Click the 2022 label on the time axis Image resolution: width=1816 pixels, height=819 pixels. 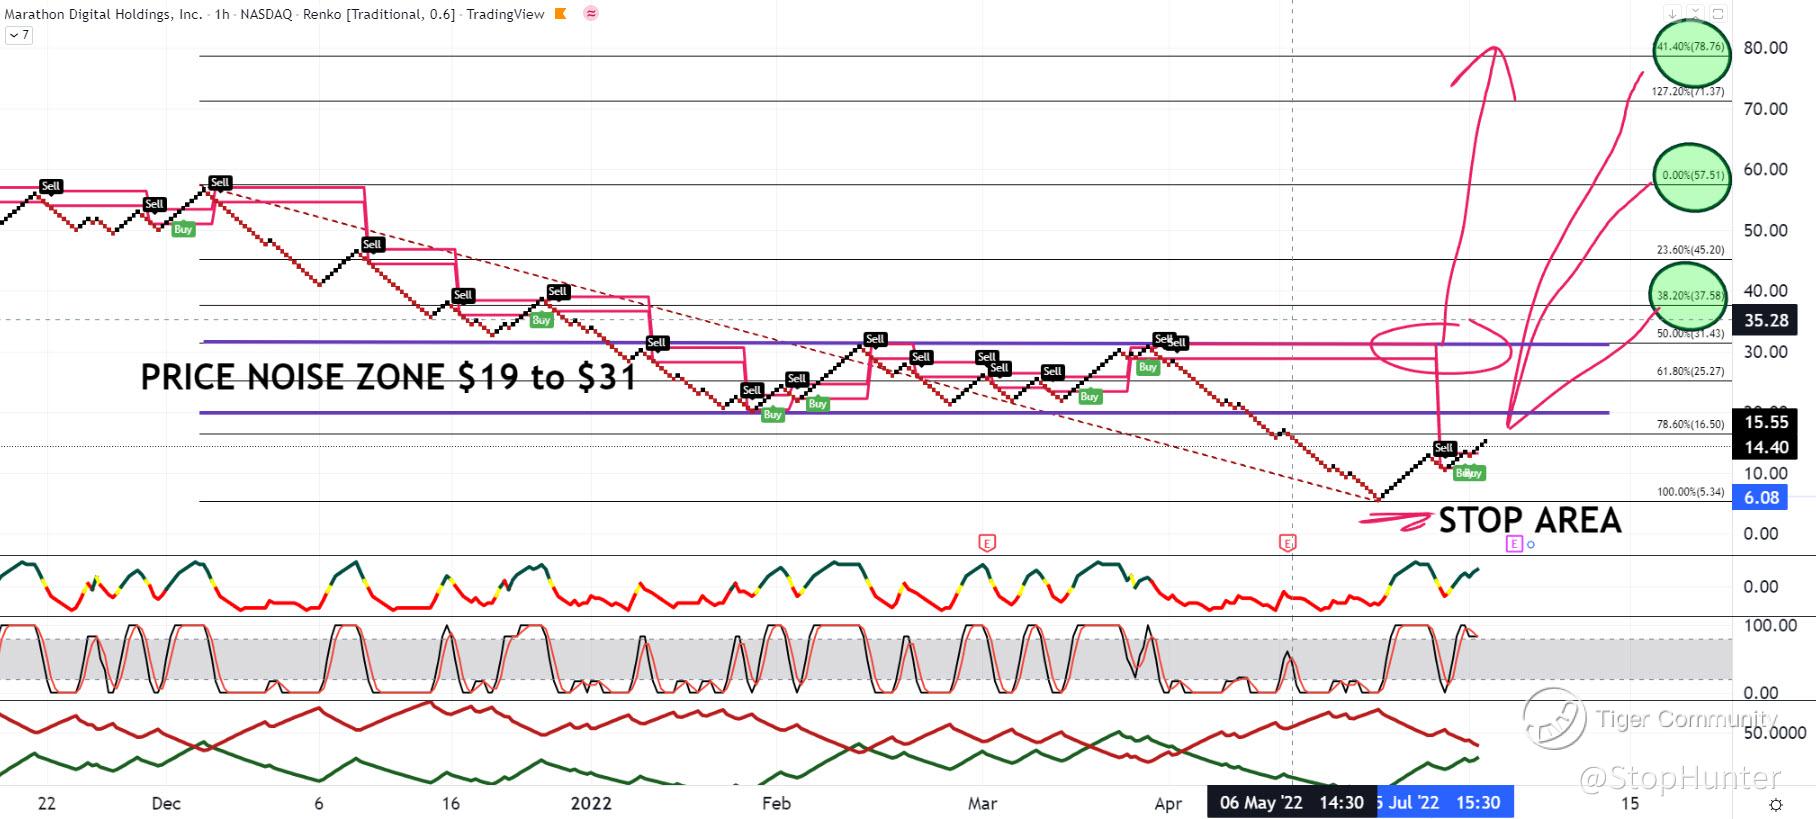pos(590,803)
